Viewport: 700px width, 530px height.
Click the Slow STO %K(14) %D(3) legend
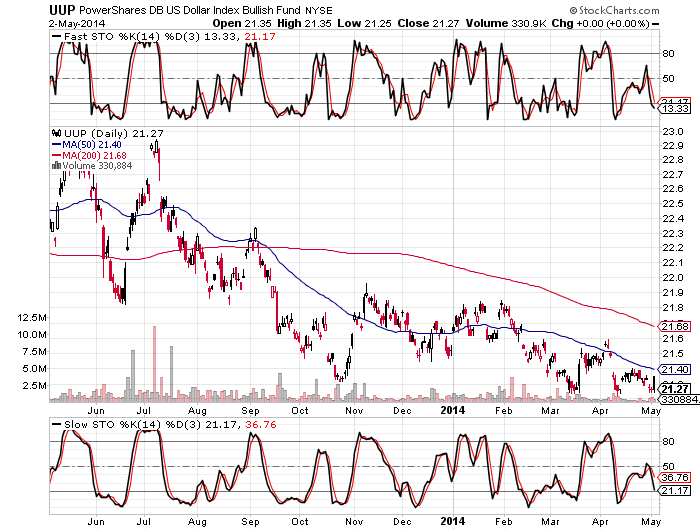pos(133,424)
